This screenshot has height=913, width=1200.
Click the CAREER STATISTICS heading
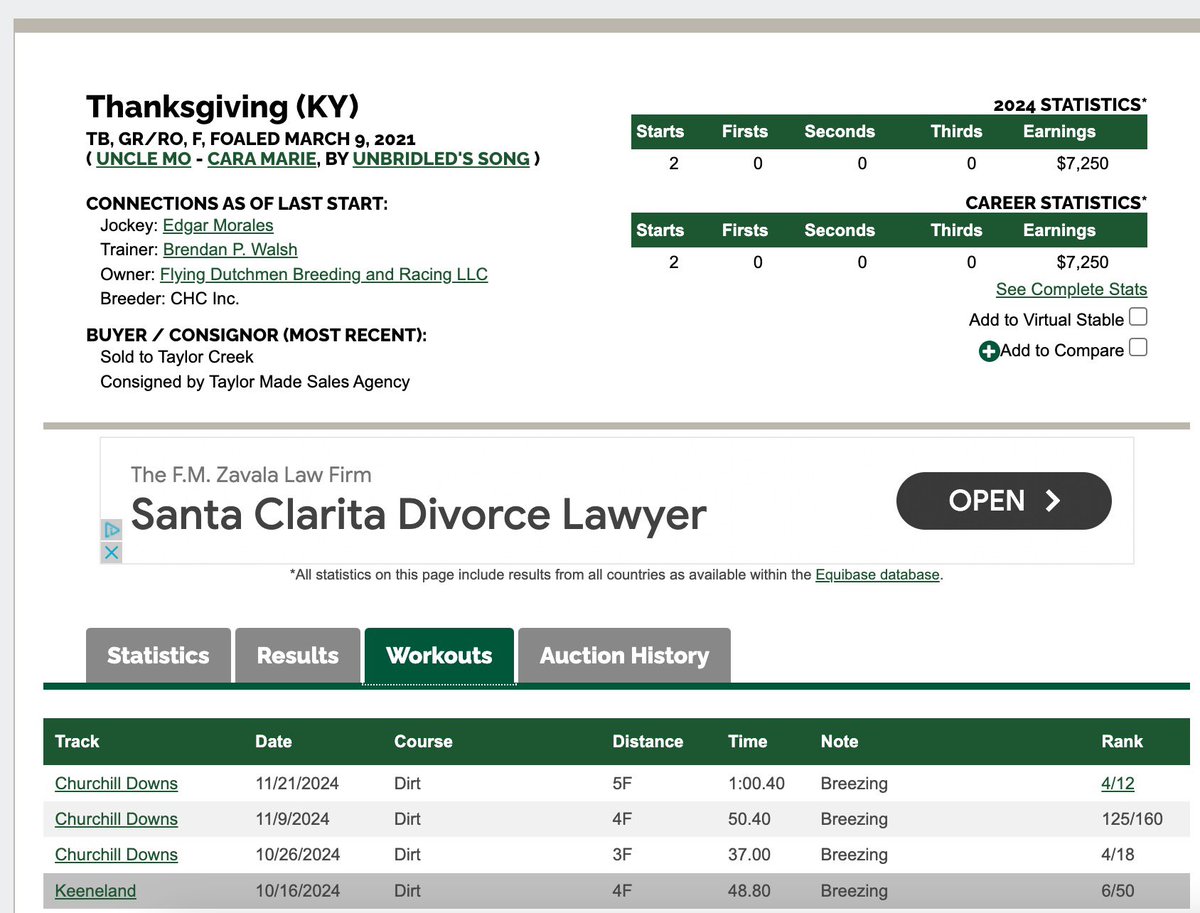click(x=1056, y=203)
